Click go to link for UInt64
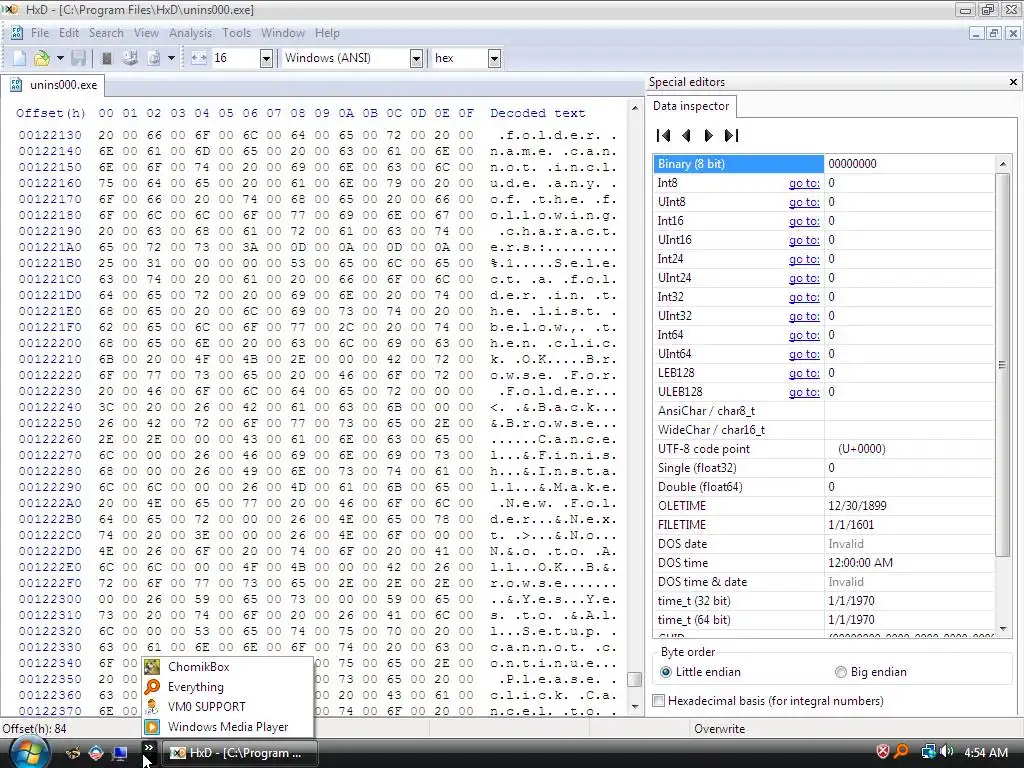1024x768 pixels. (804, 354)
